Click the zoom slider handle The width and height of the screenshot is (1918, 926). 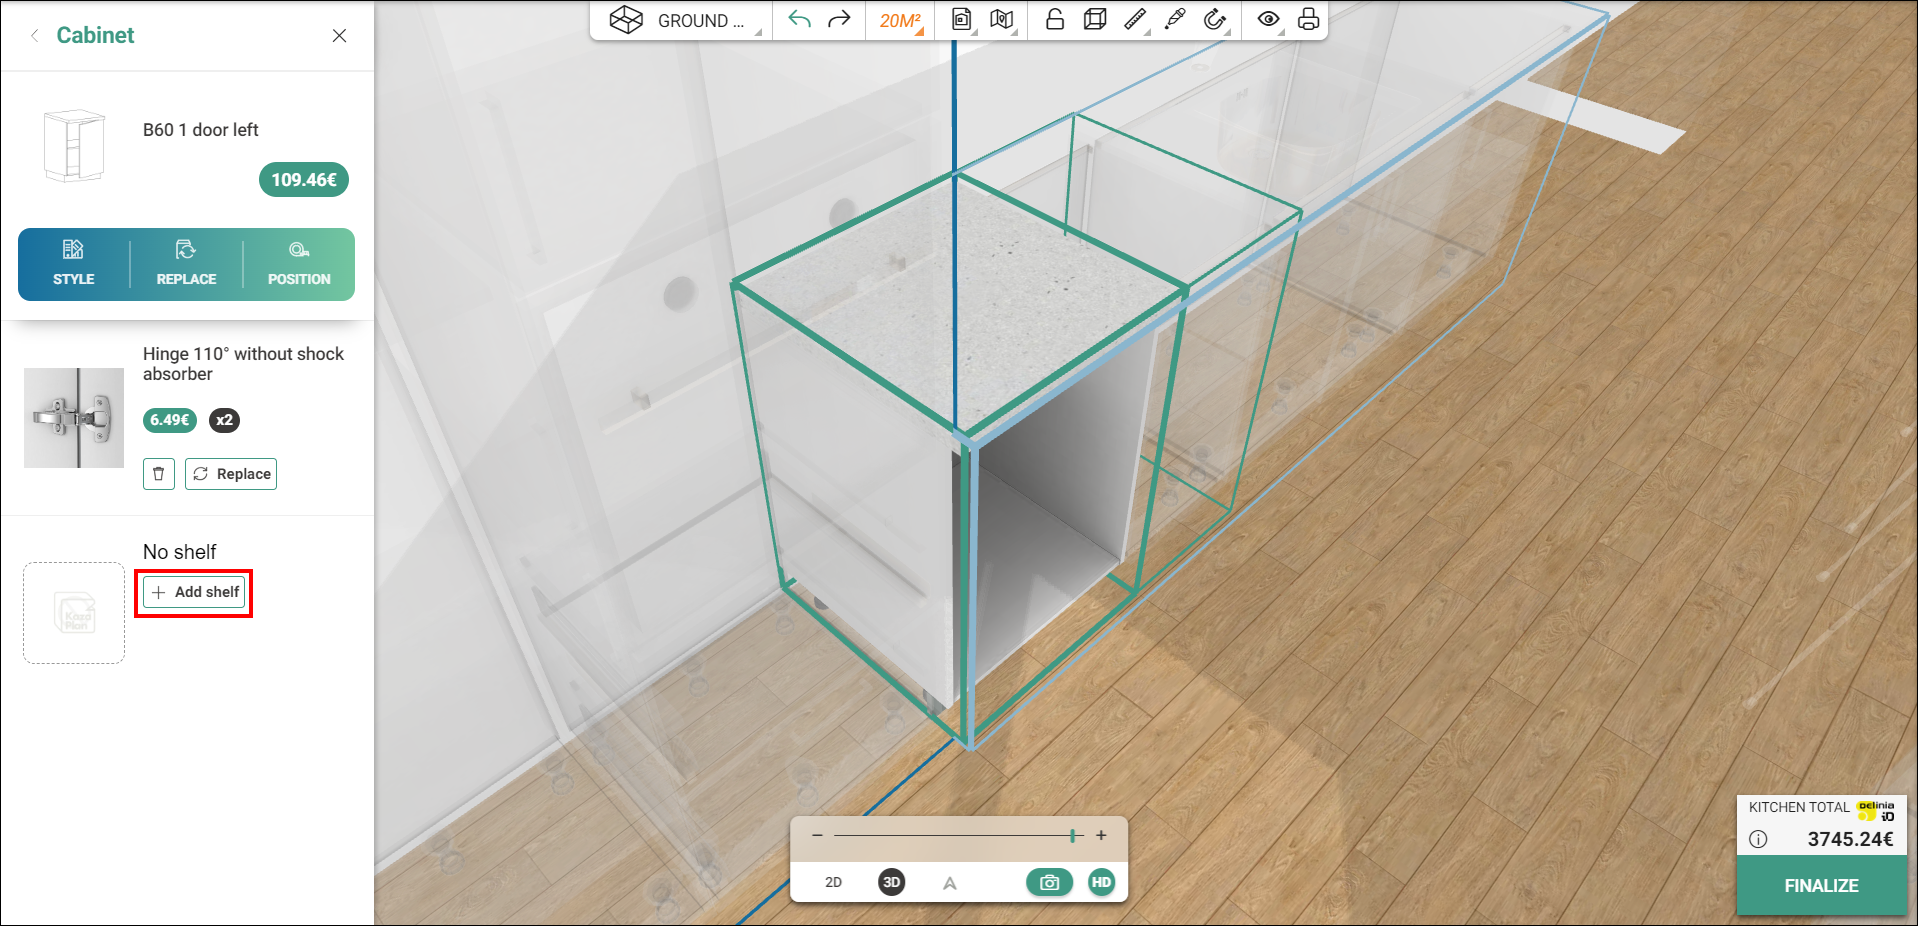coord(1072,835)
